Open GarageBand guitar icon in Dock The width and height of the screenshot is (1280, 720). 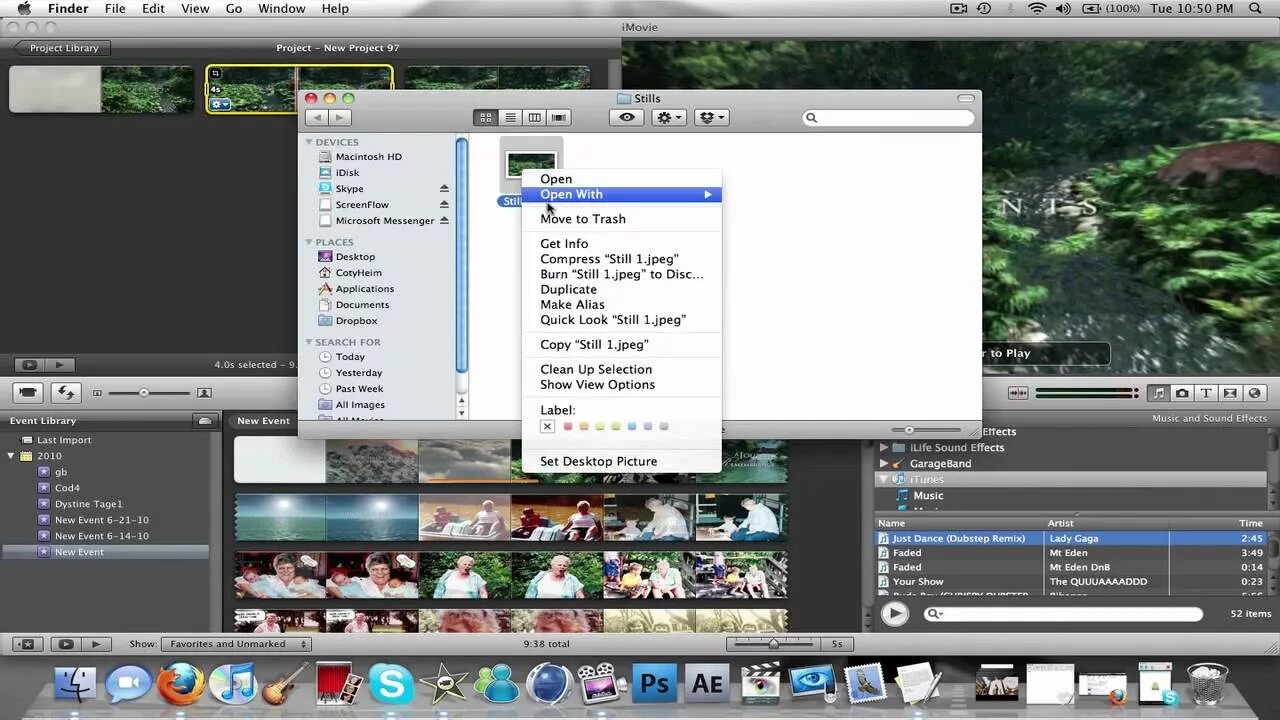(x=285, y=684)
